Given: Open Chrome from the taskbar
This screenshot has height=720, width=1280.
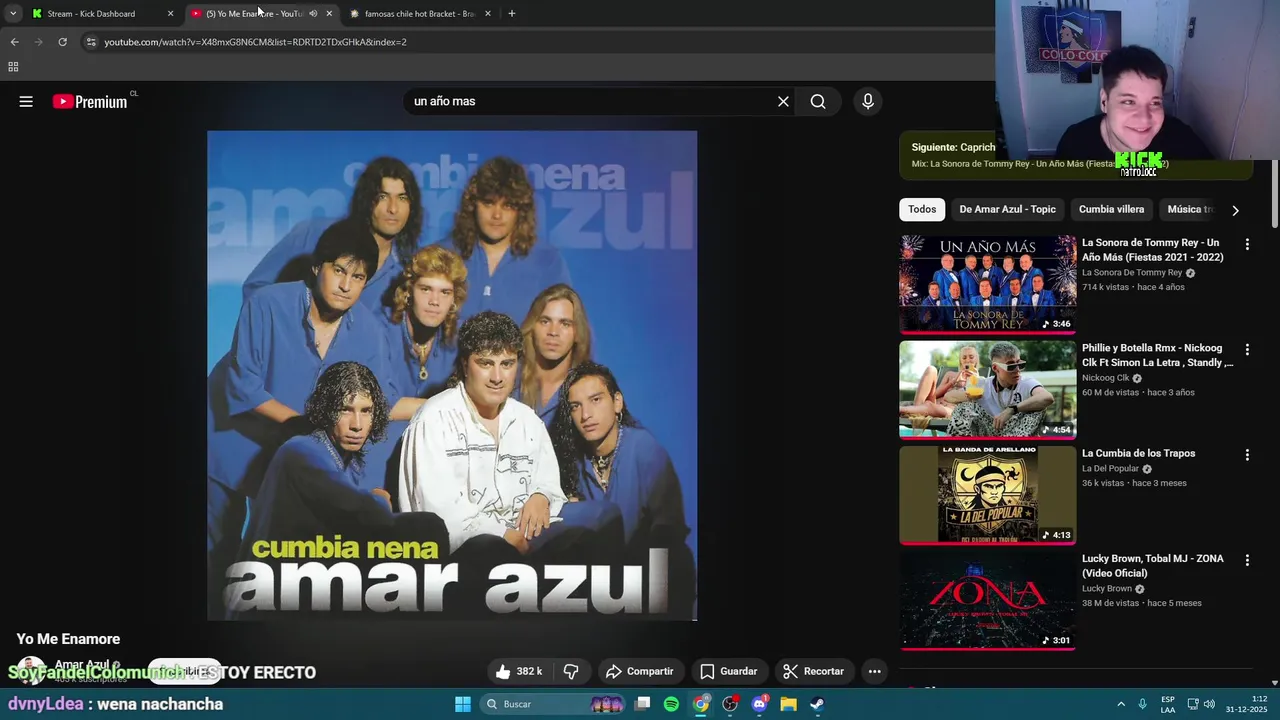Looking at the screenshot, I should pos(701,704).
